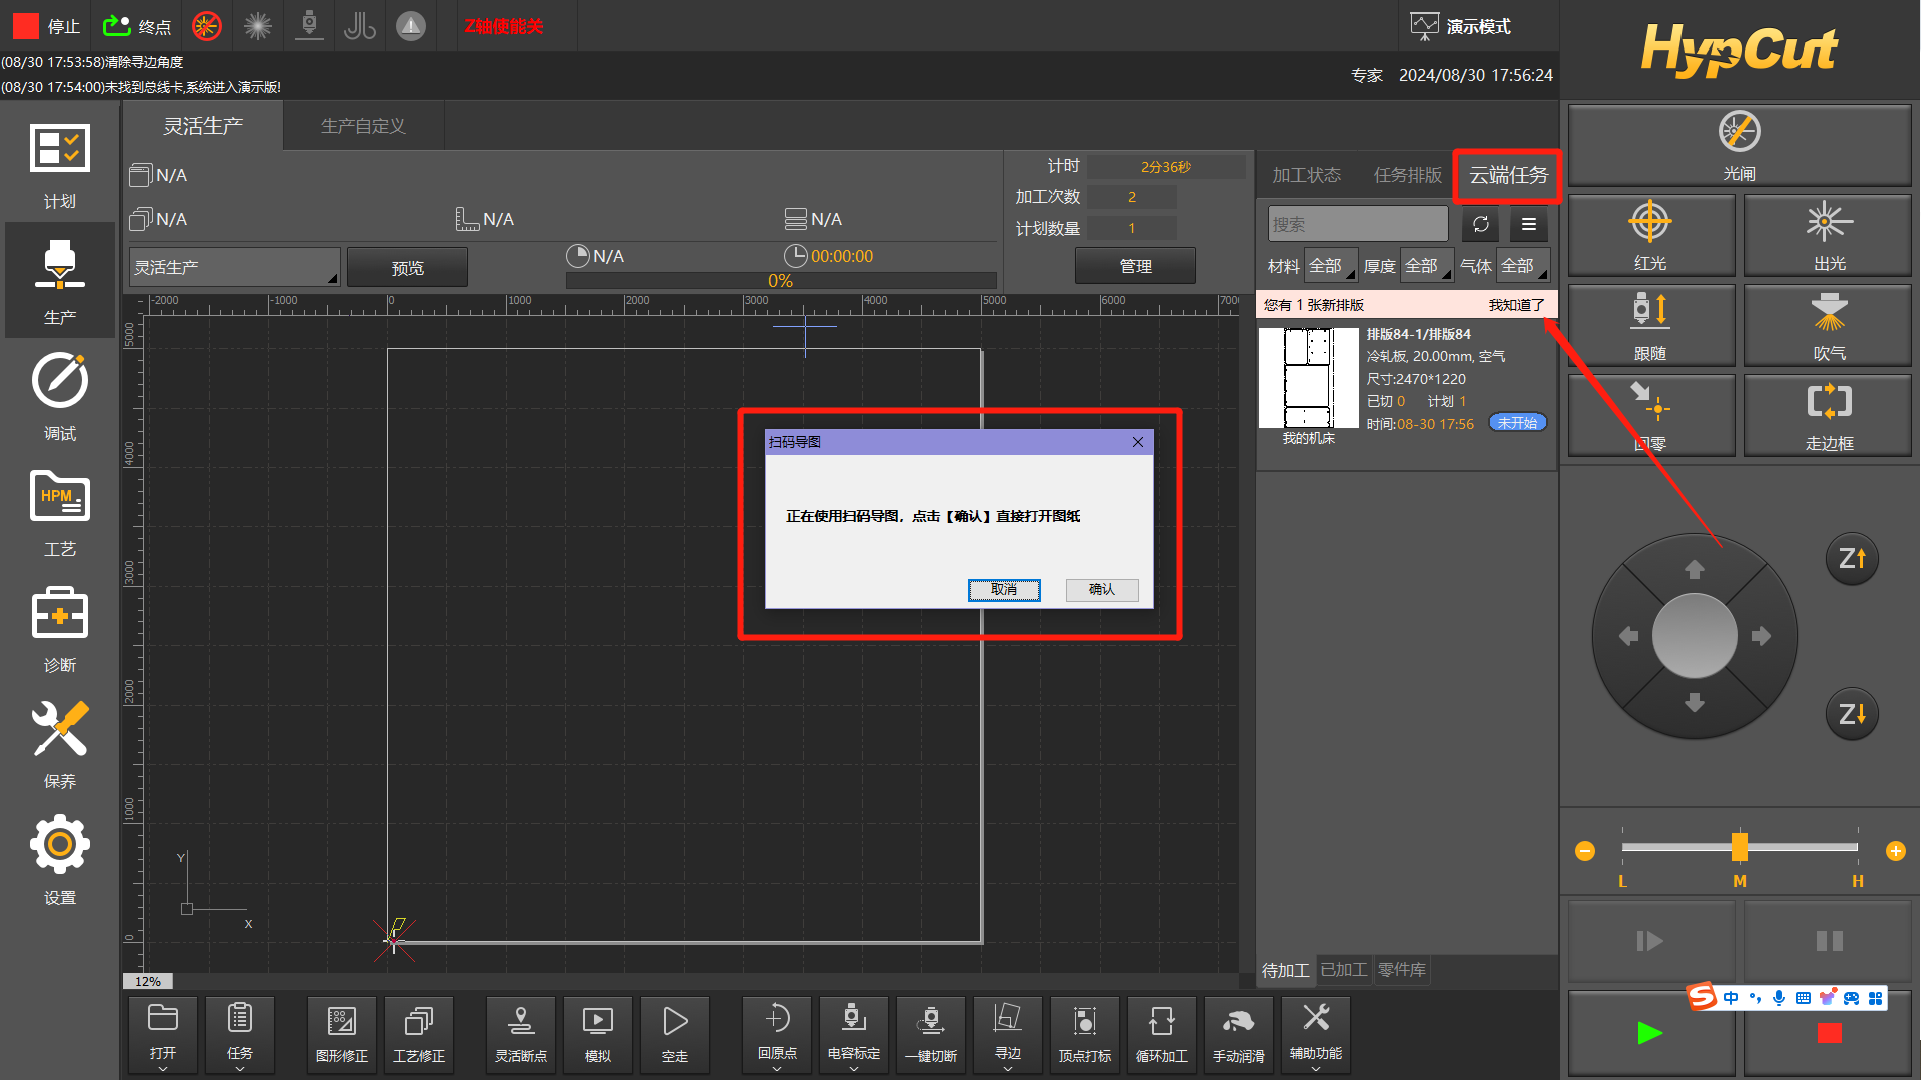The width and height of the screenshot is (1921, 1080).
Task: Click the 回零 homing button
Action: 1650,416
